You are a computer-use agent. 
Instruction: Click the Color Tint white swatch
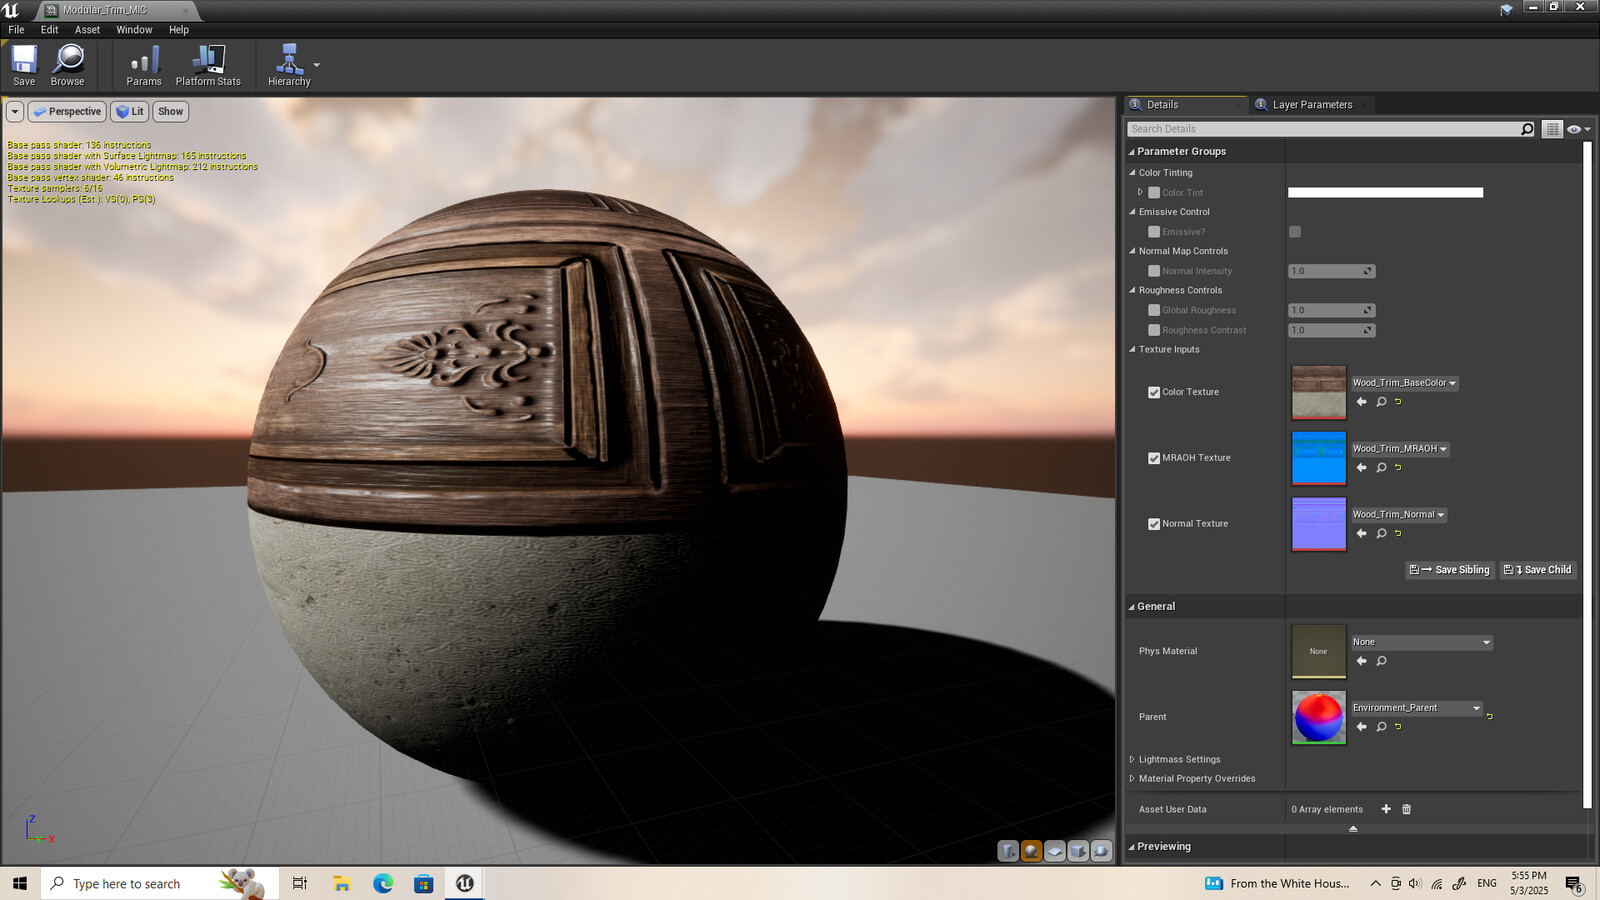point(1385,193)
